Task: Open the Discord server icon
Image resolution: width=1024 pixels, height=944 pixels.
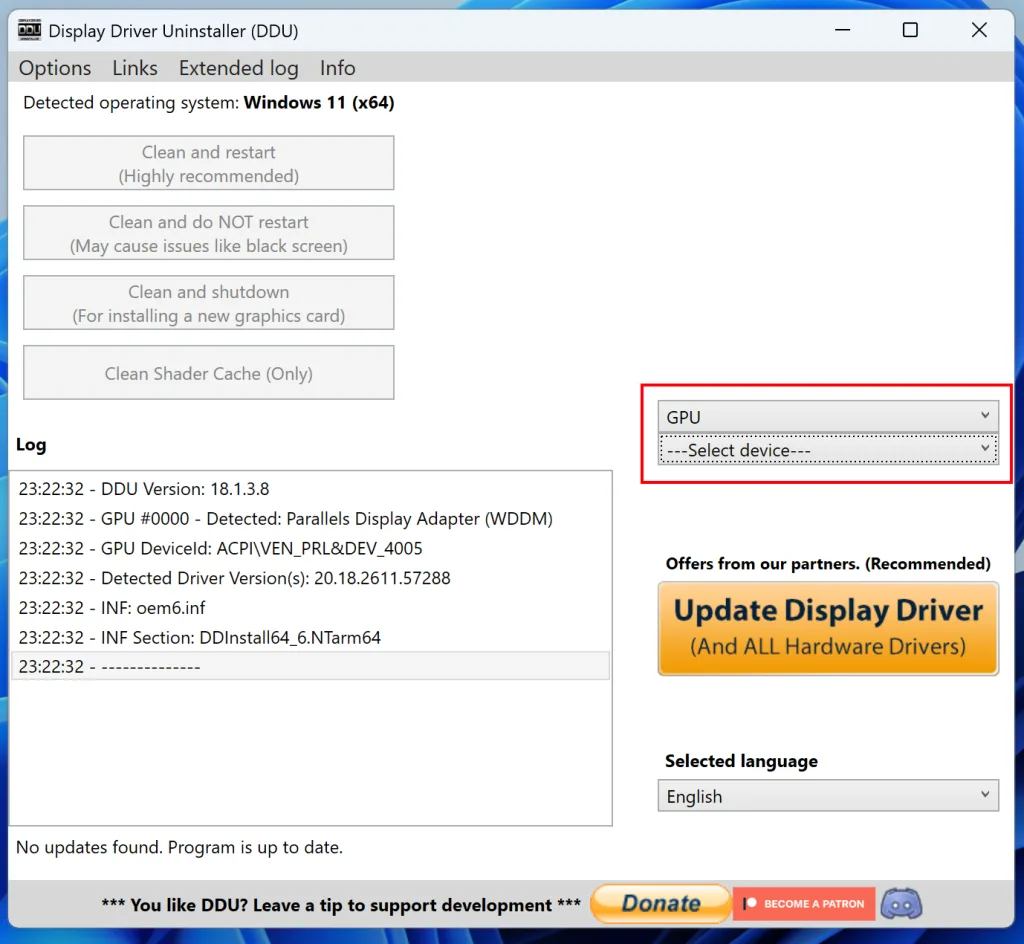Action: [901, 904]
